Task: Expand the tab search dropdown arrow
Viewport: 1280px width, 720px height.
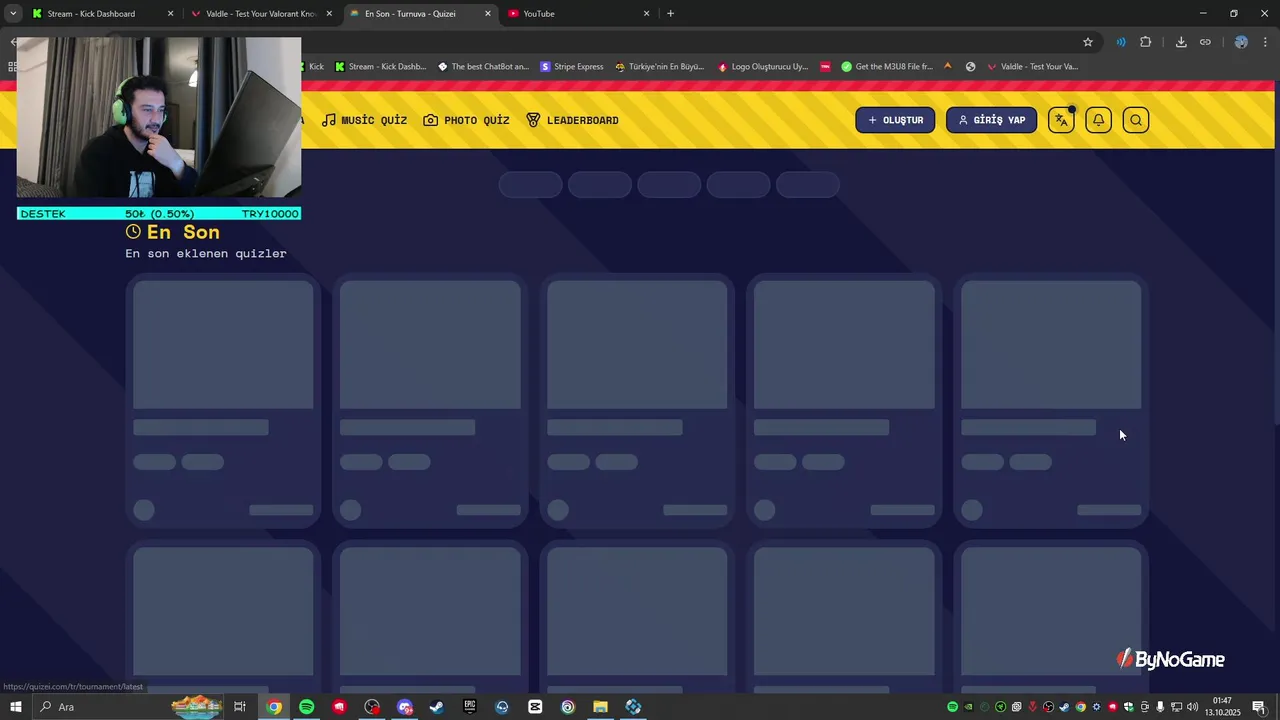Action: coord(13,14)
